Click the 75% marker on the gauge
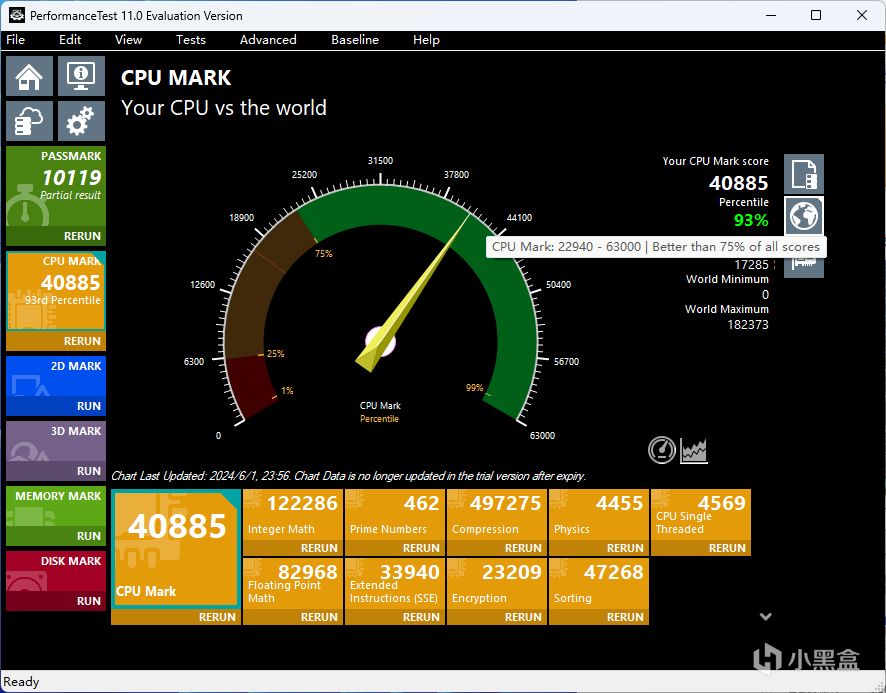886x693 pixels. click(x=324, y=254)
